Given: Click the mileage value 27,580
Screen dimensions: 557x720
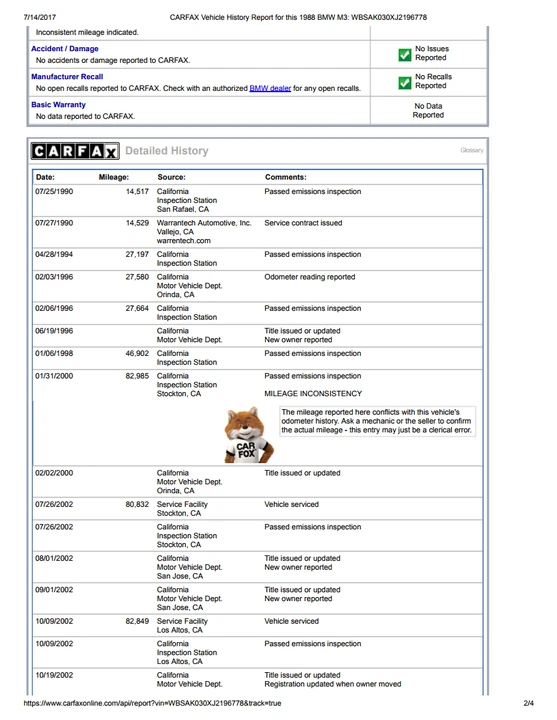Looking at the screenshot, I should 137,277.
